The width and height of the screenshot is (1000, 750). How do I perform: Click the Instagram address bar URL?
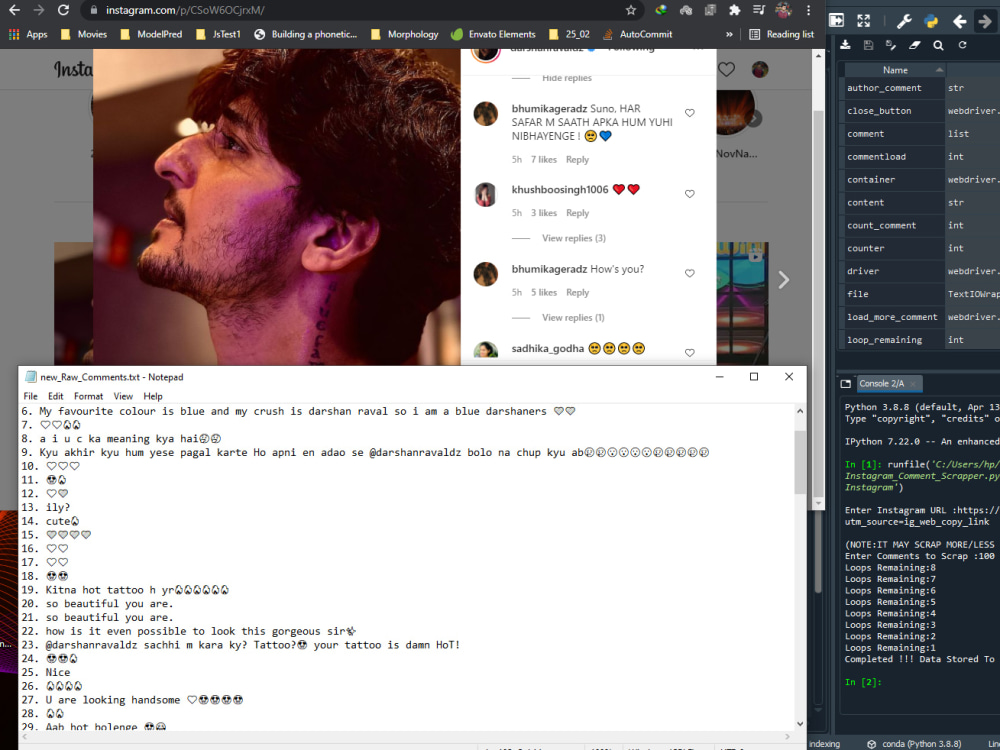(x=185, y=10)
